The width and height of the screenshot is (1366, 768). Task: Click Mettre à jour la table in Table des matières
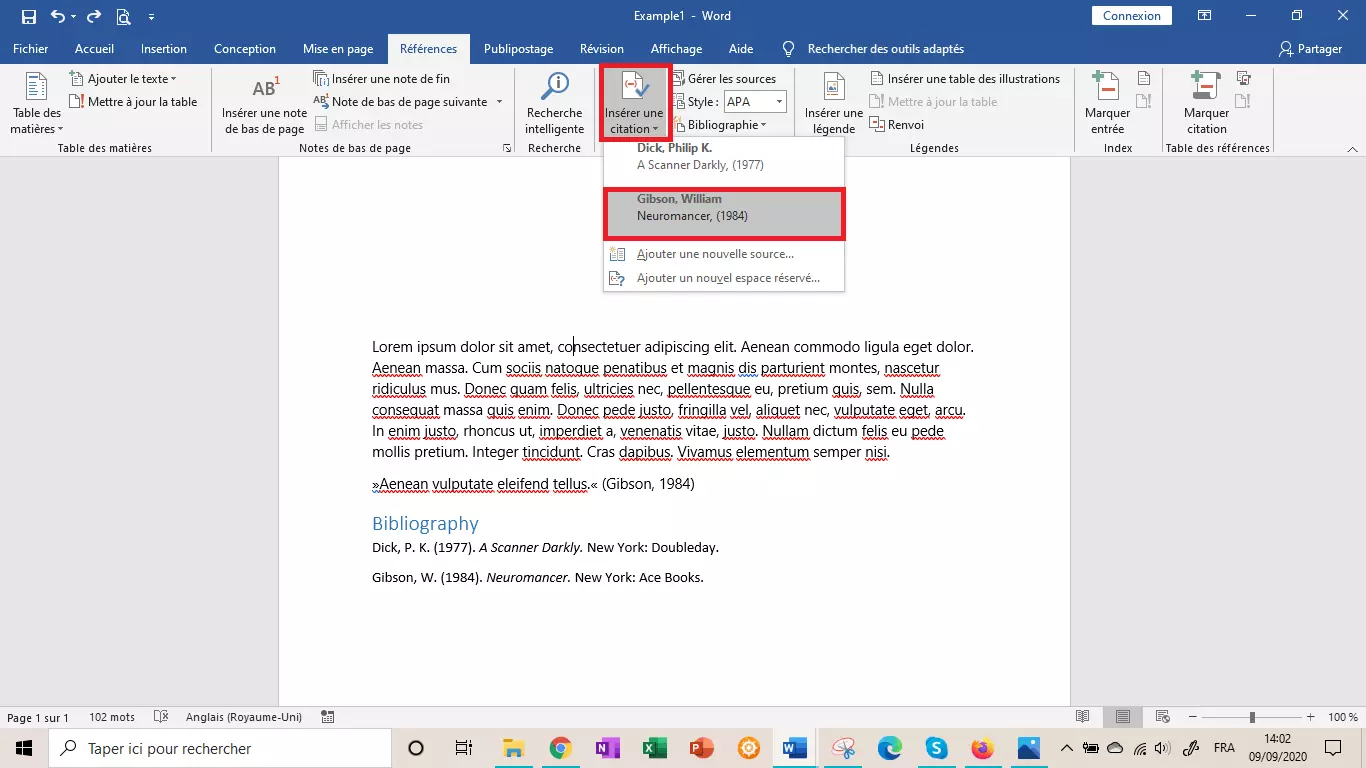[133, 102]
